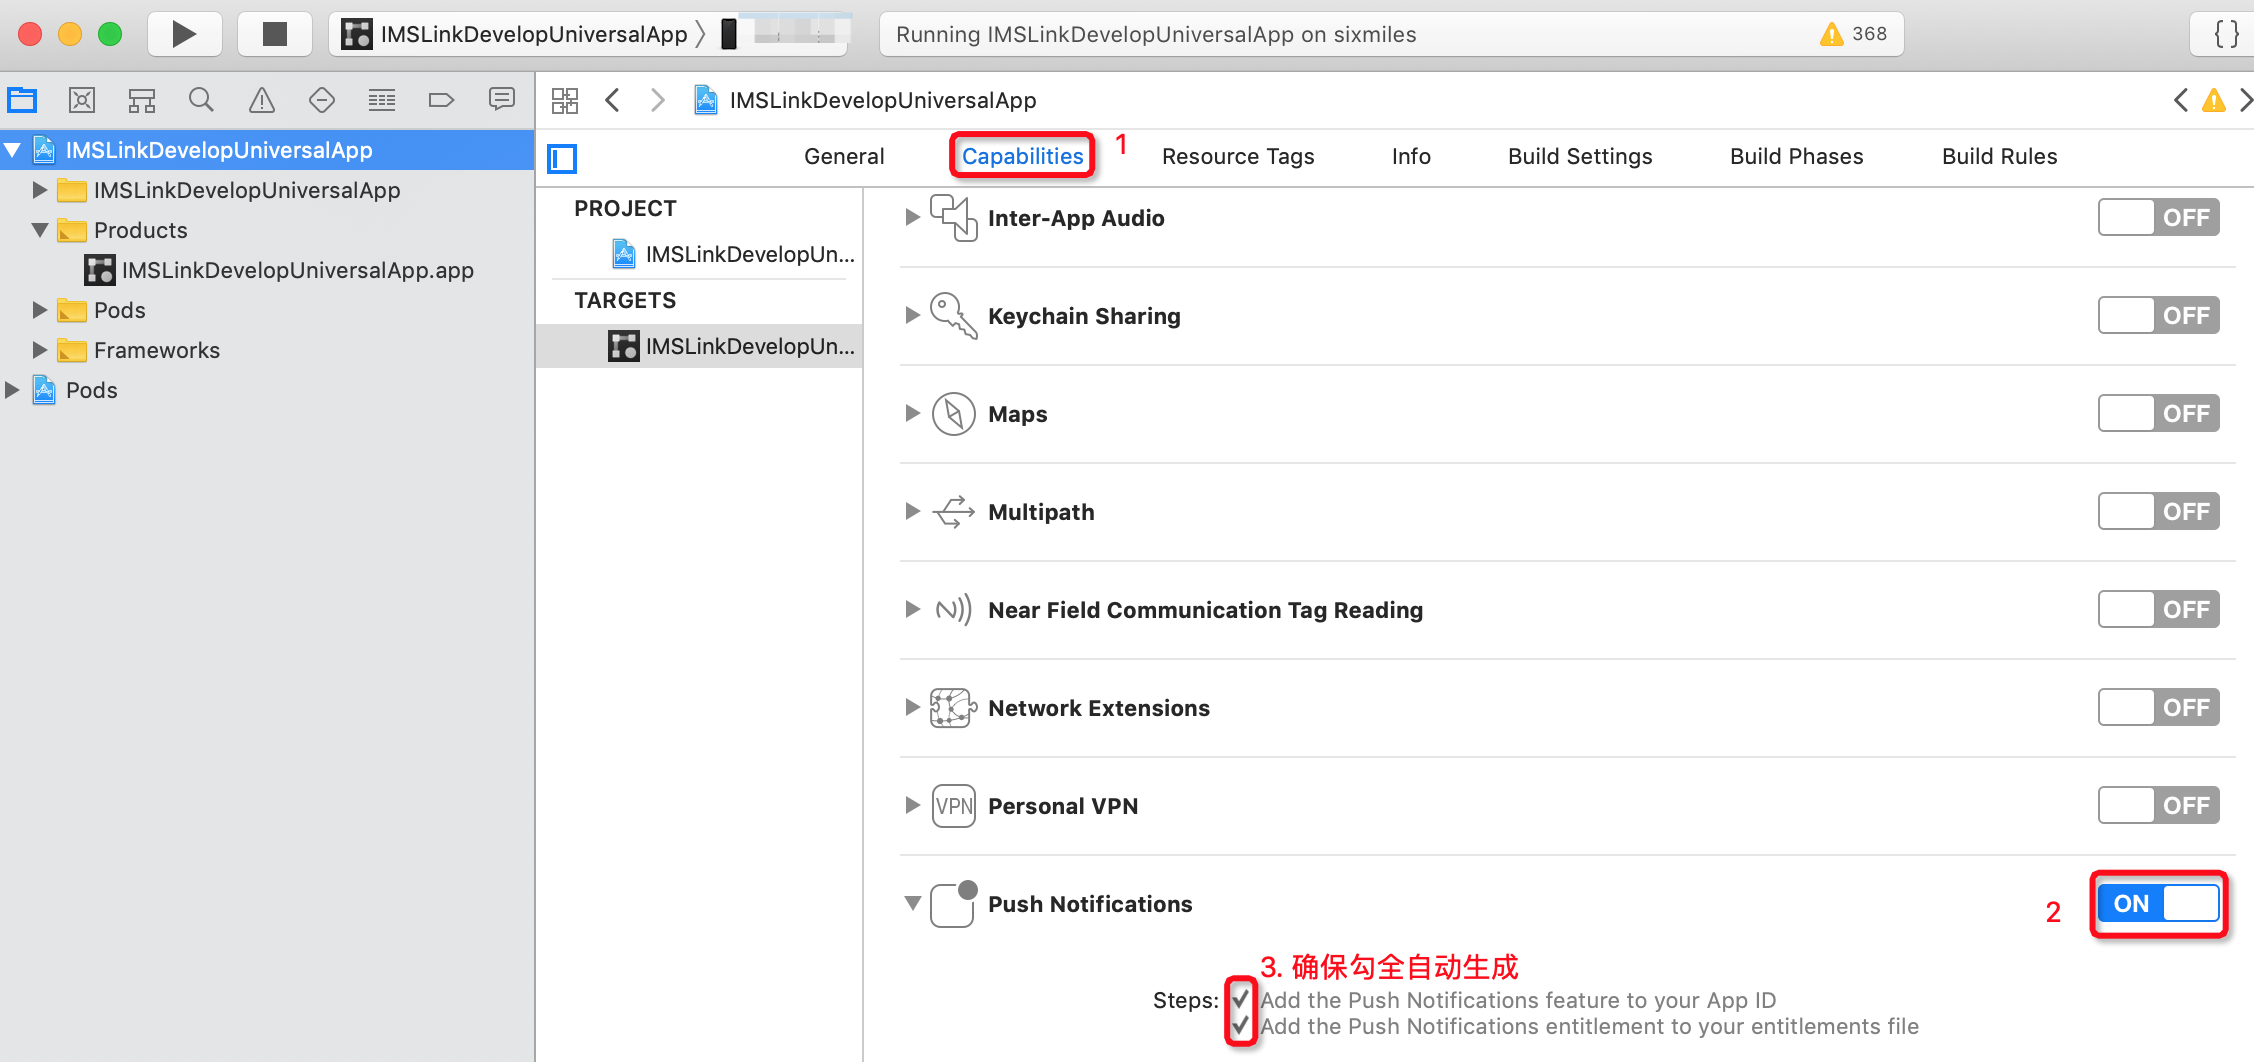Switch to the Capabilities tab

pyautogui.click(x=1022, y=156)
